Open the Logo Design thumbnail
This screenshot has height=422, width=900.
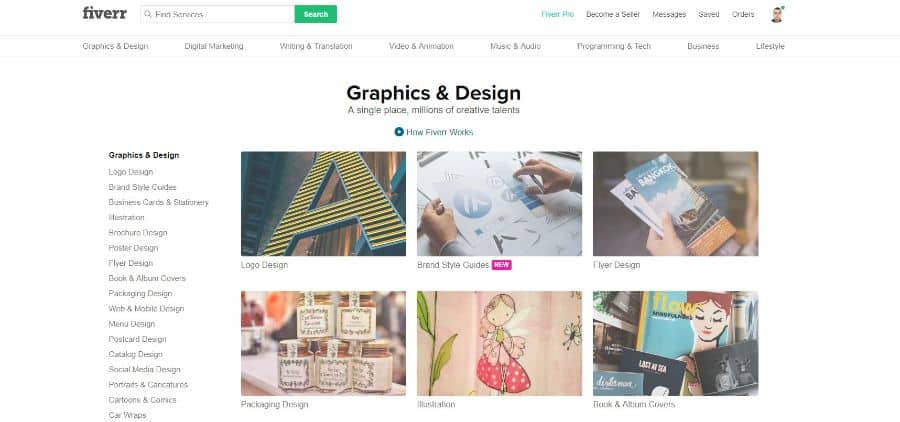(323, 204)
